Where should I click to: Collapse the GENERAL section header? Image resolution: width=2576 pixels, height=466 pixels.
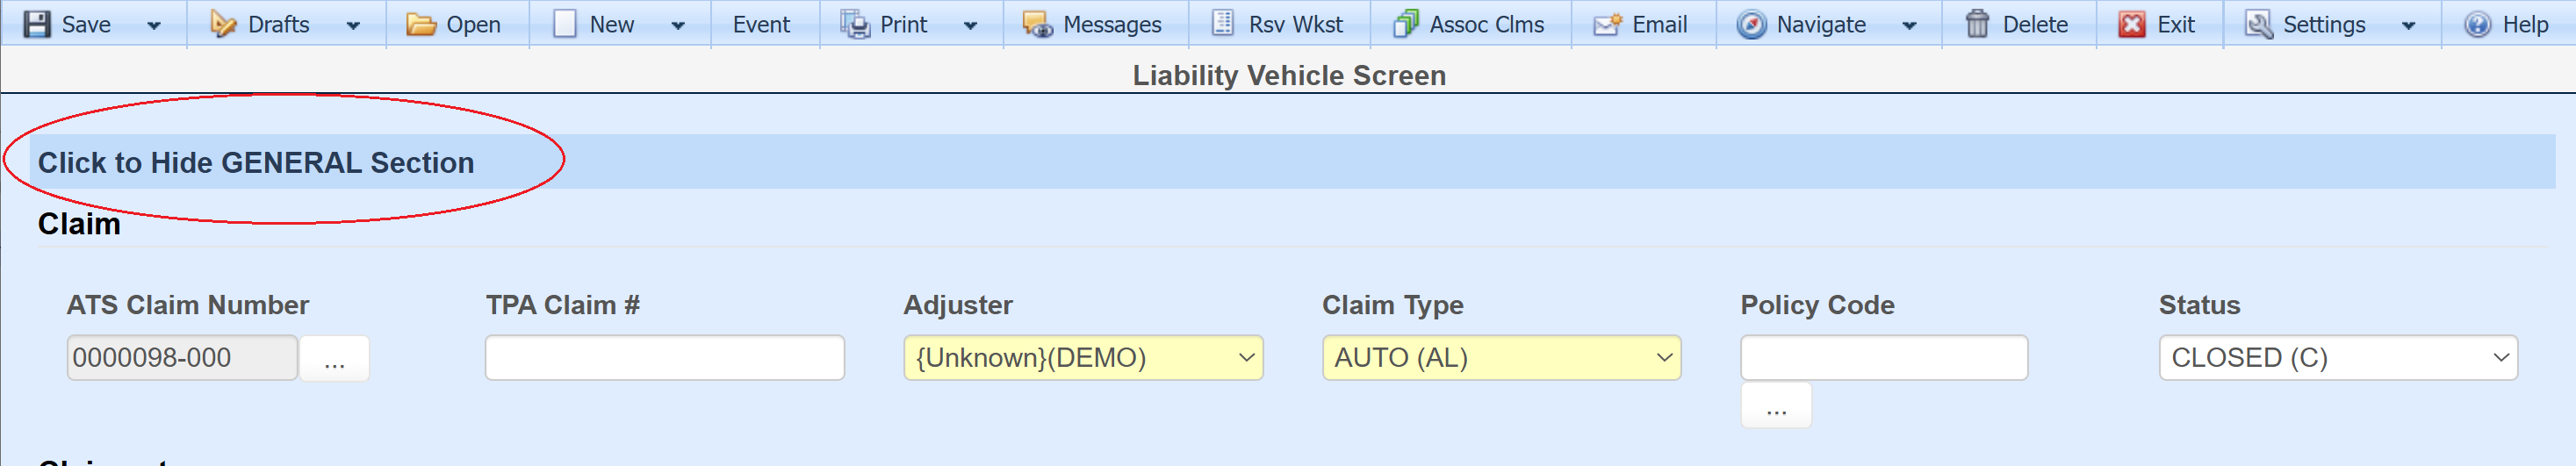(256, 163)
